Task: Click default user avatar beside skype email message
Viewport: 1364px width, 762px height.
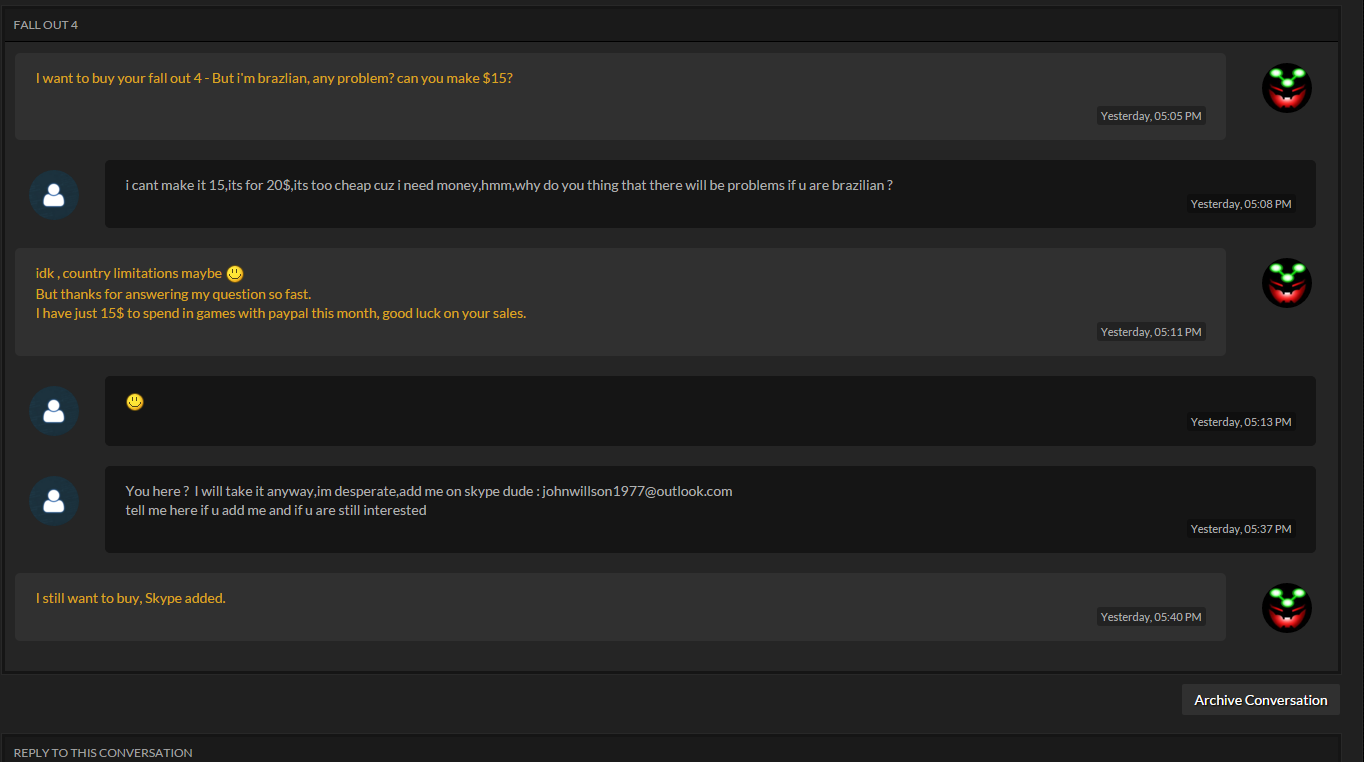Action: 54,501
